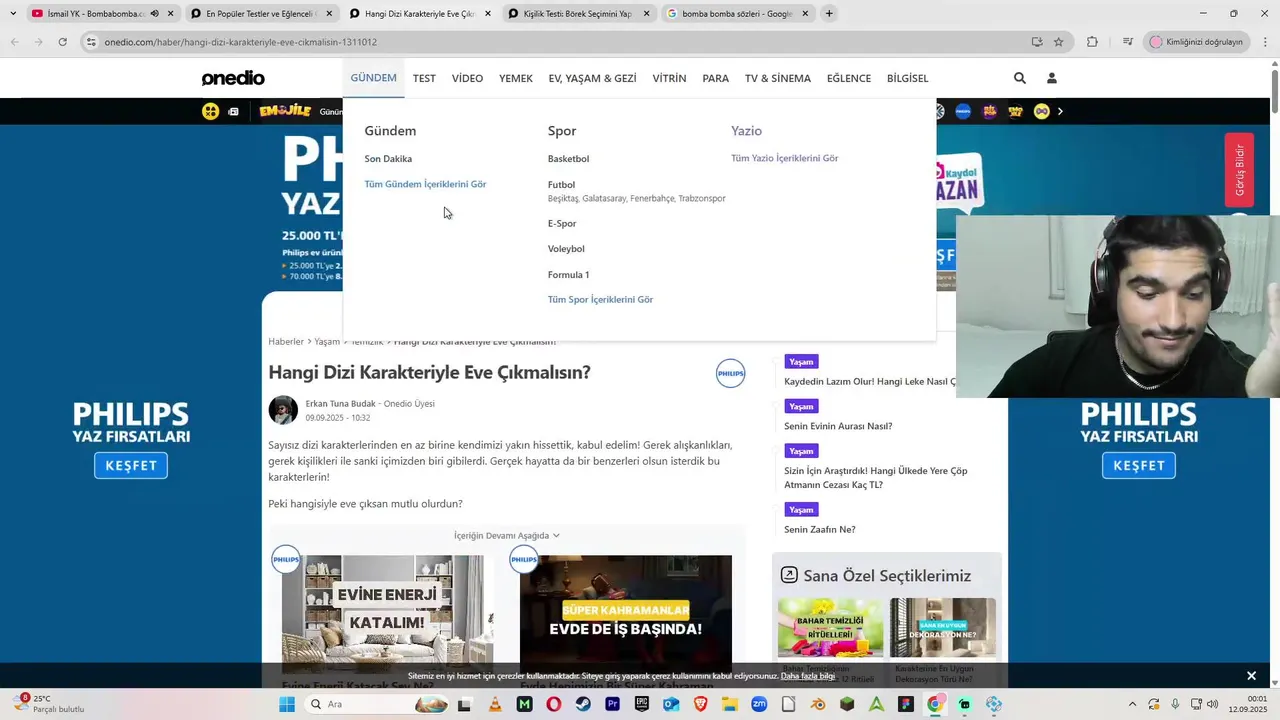Open the EĞLENCE menu

pos(849,78)
